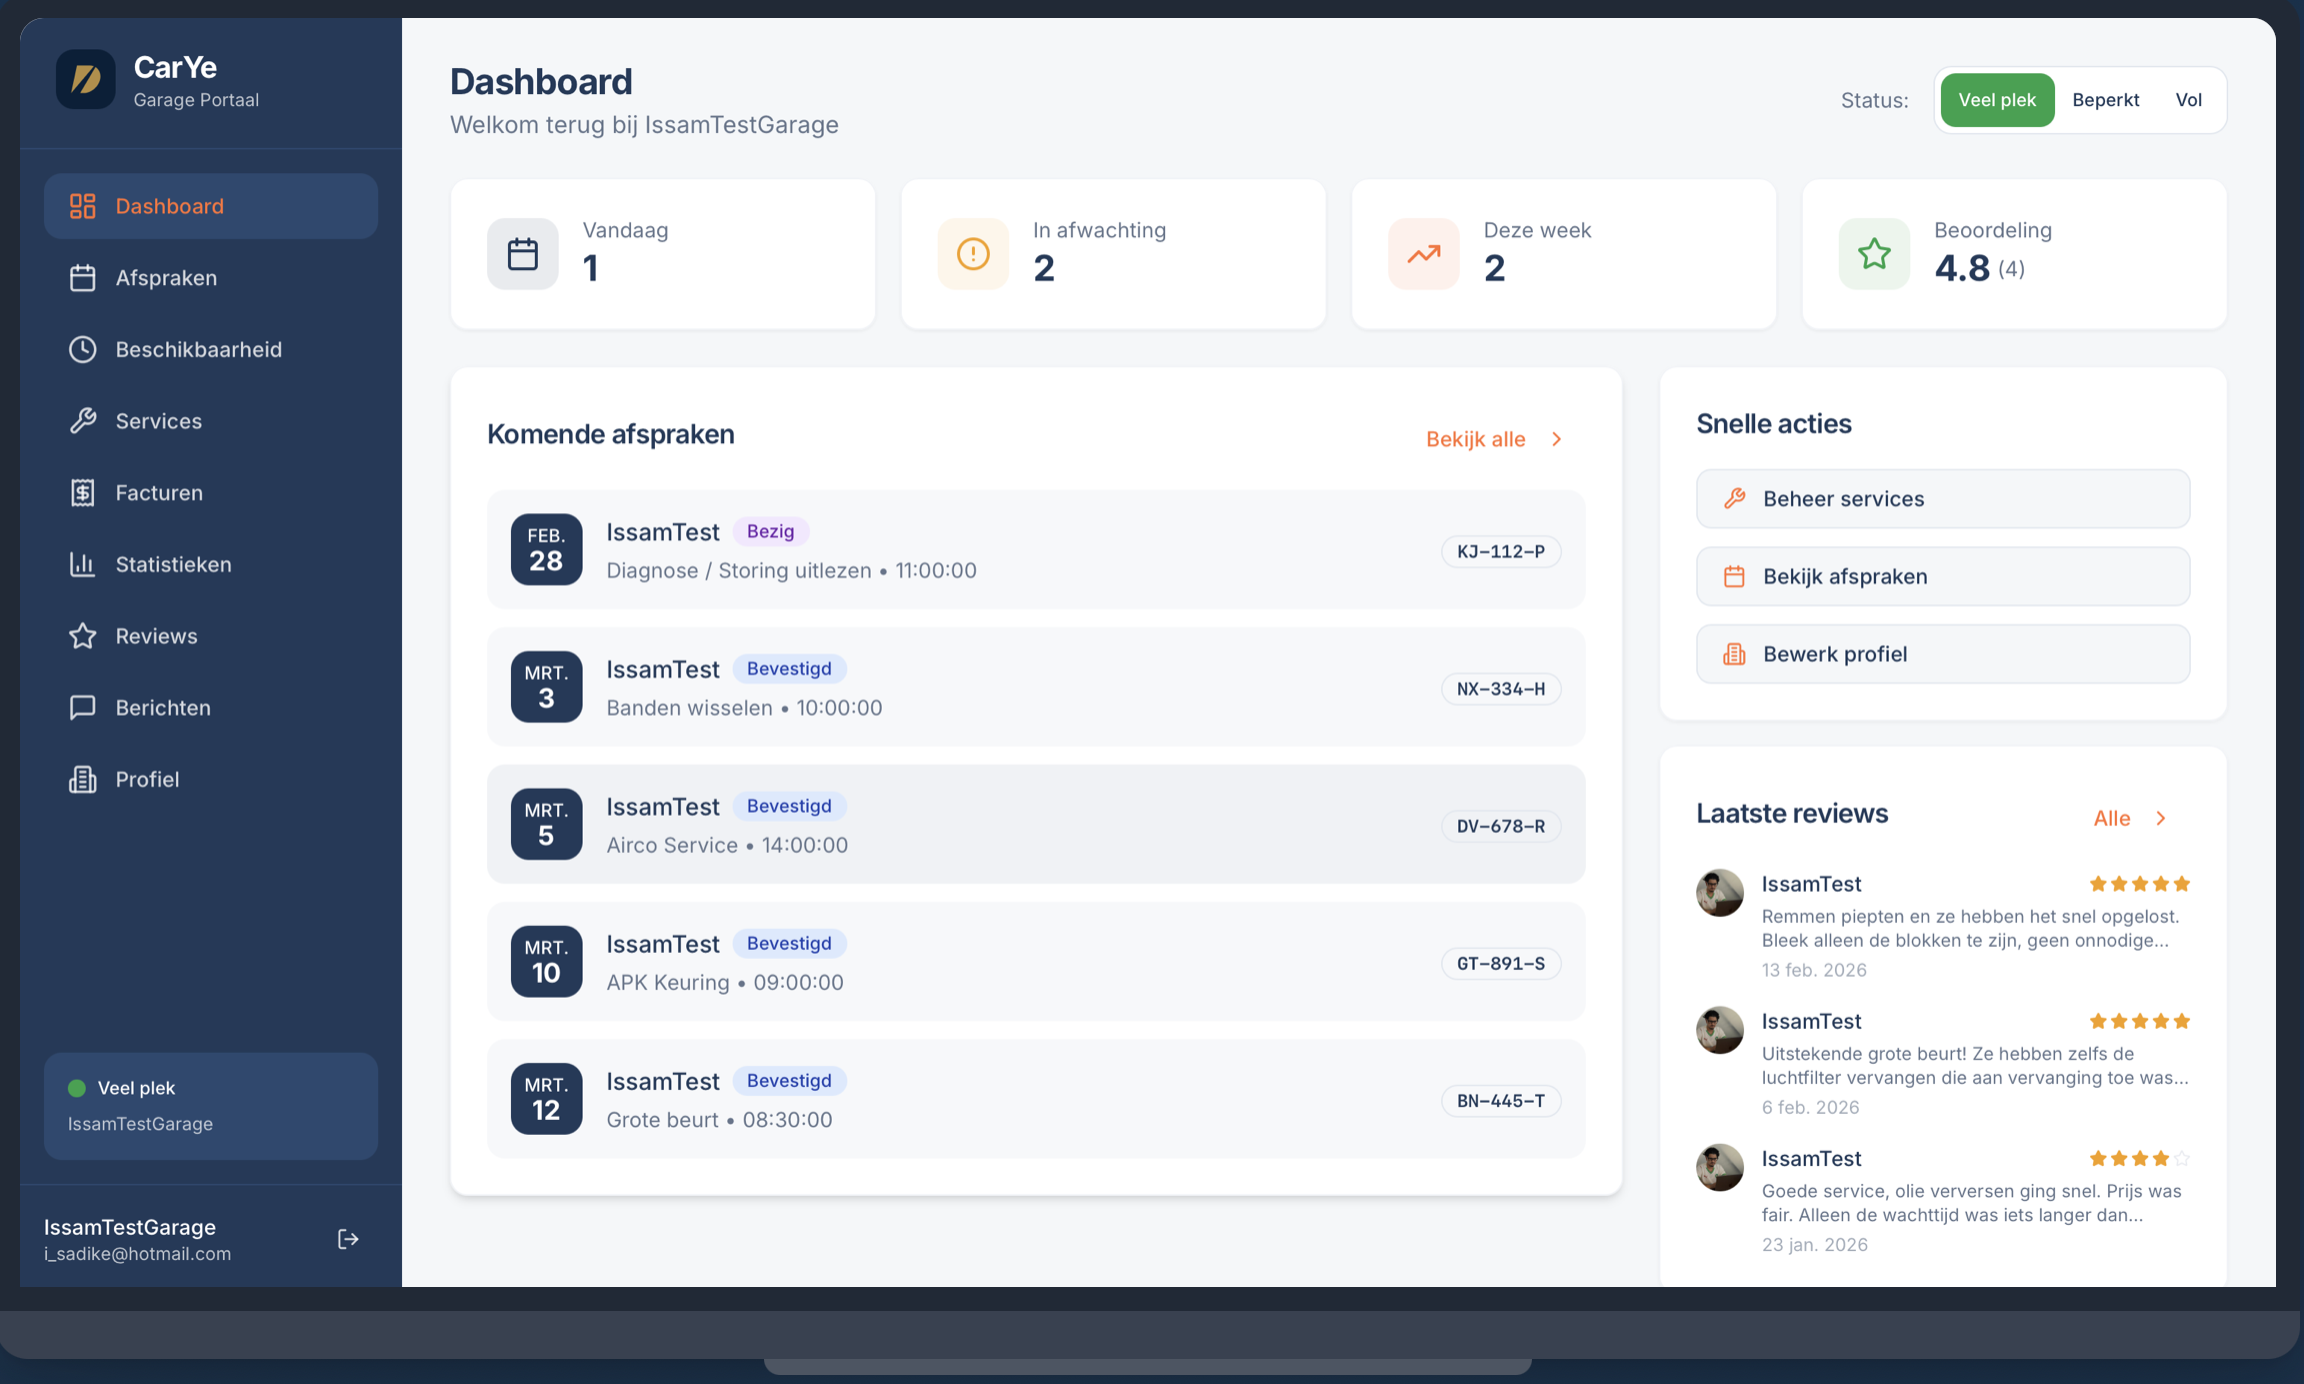Click the CarYe logo icon

[x=86, y=79]
